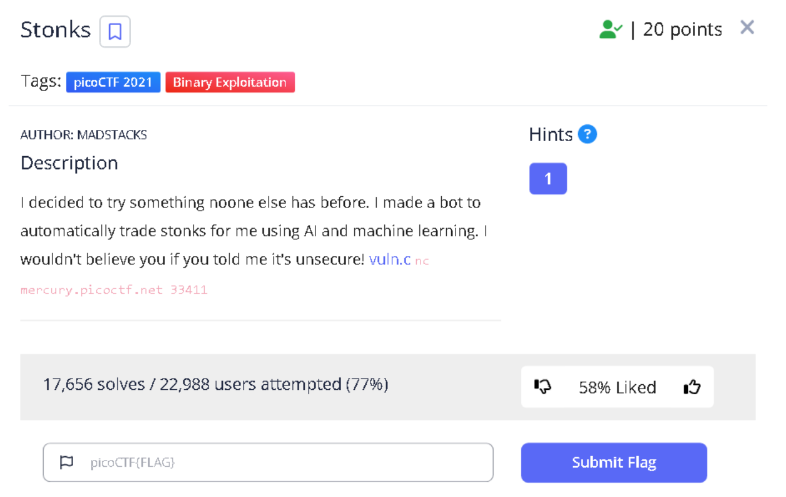Click the 58% Liked rating text
Image resolution: width=786 pixels, height=497 pixels.
[617, 387]
